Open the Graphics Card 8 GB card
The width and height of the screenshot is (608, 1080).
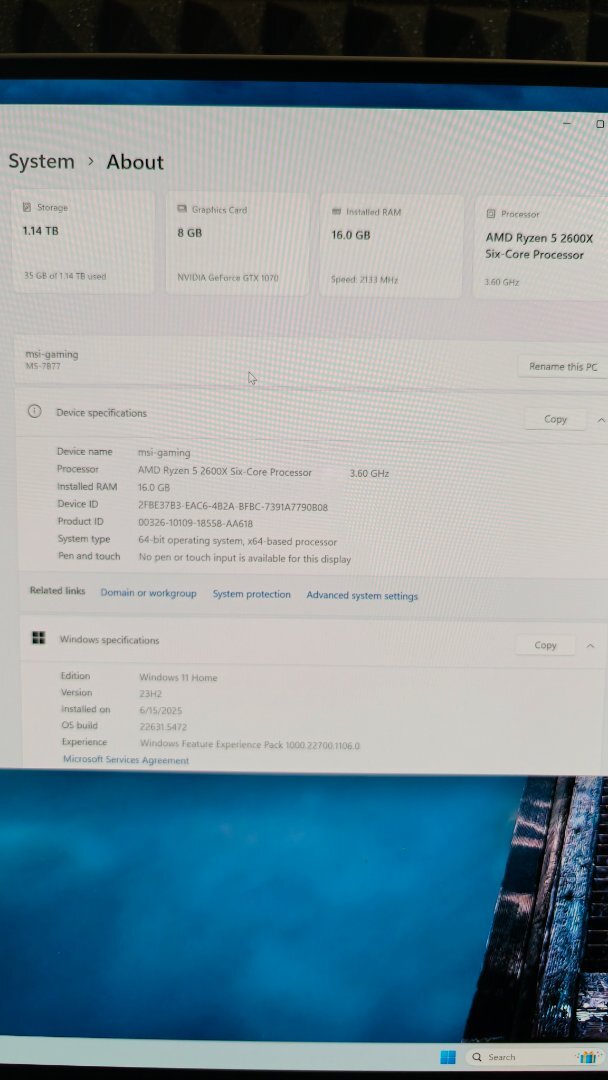tap(238, 245)
